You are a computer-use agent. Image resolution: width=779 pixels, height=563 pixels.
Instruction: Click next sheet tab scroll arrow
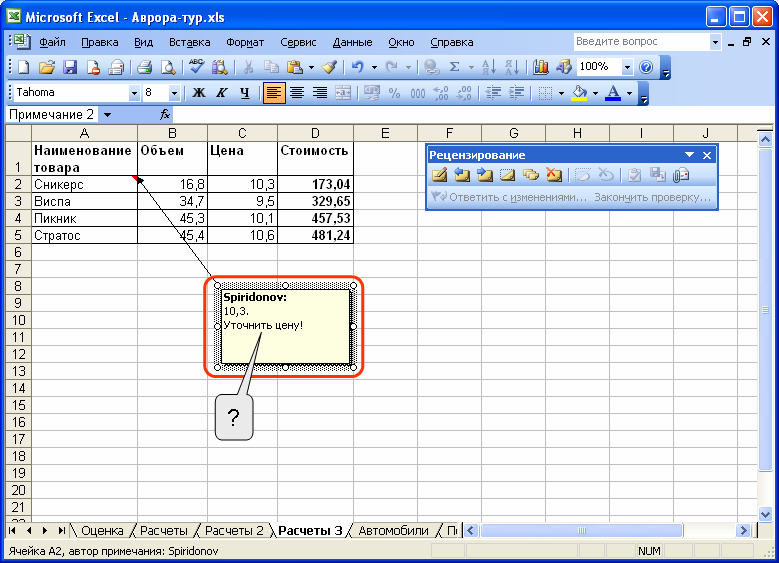coord(45,531)
